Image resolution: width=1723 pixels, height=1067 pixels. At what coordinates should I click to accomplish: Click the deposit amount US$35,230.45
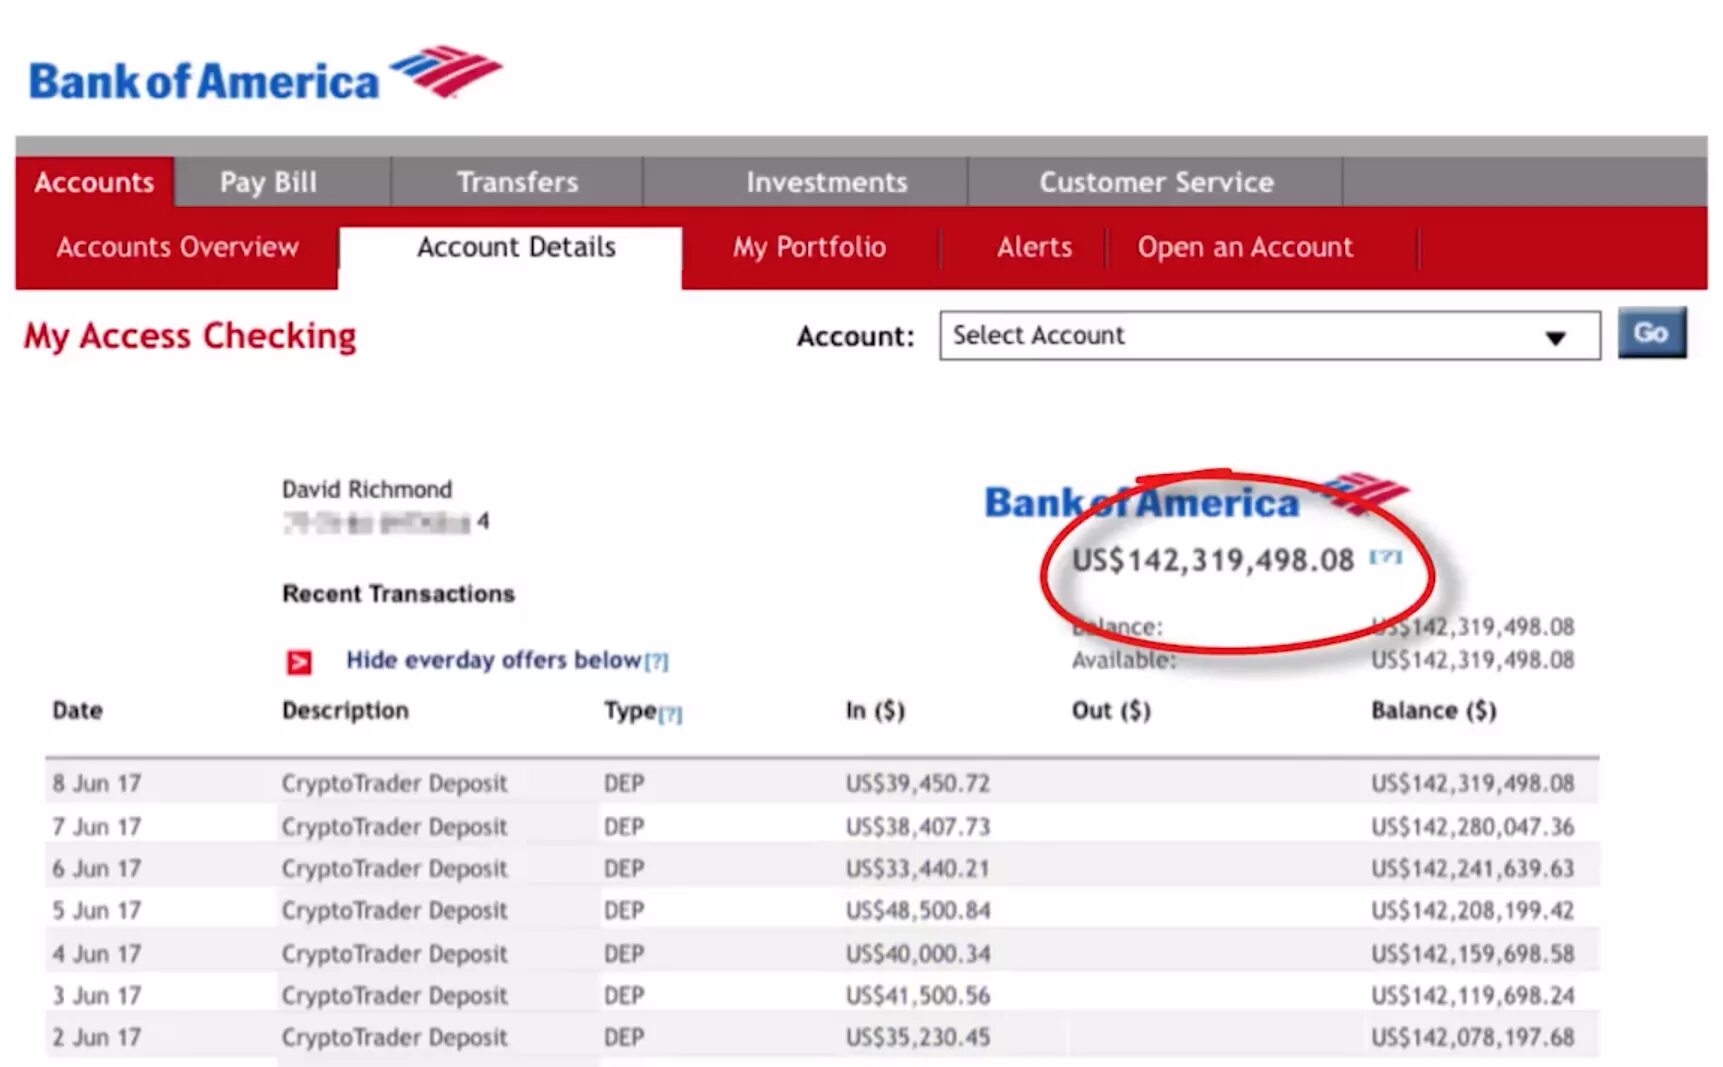917,1038
